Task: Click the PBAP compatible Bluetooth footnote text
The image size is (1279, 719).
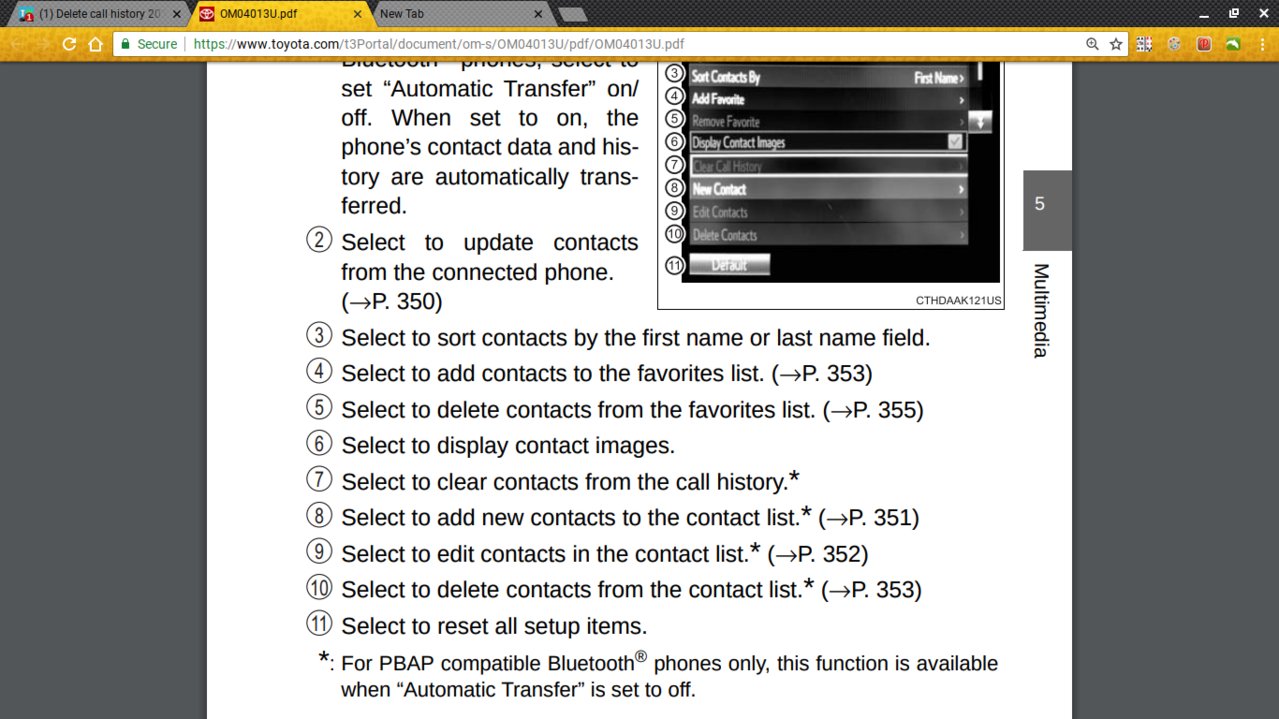Action: click(669, 676)
